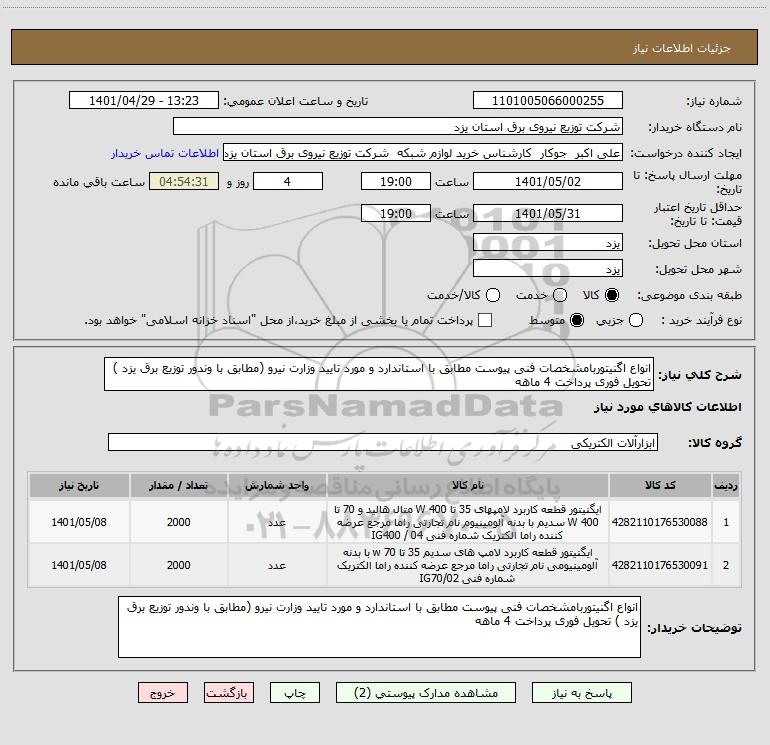
Task: Click the بازگشت back button
Action: point(229,692)
